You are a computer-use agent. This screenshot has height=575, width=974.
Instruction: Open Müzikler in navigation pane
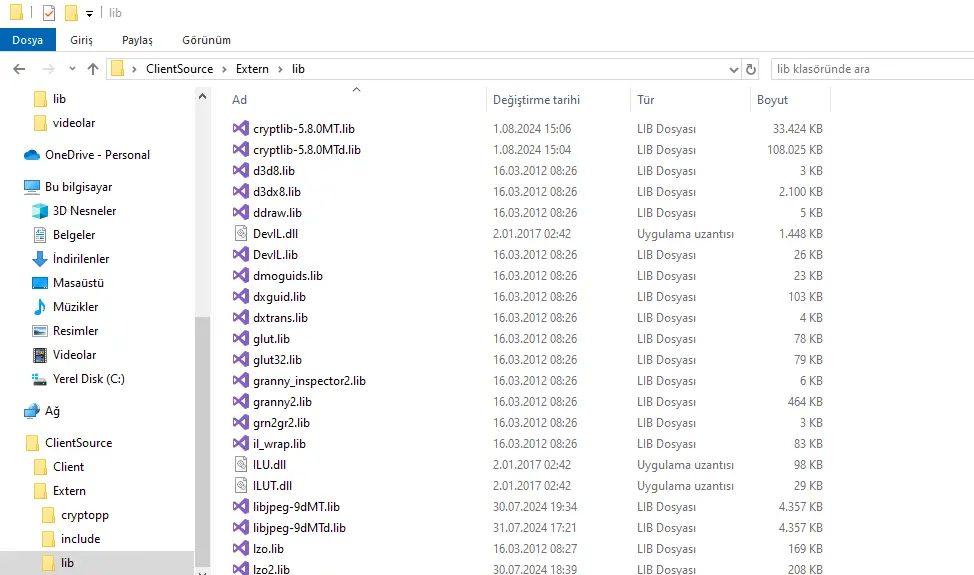(x=75, y=307)
